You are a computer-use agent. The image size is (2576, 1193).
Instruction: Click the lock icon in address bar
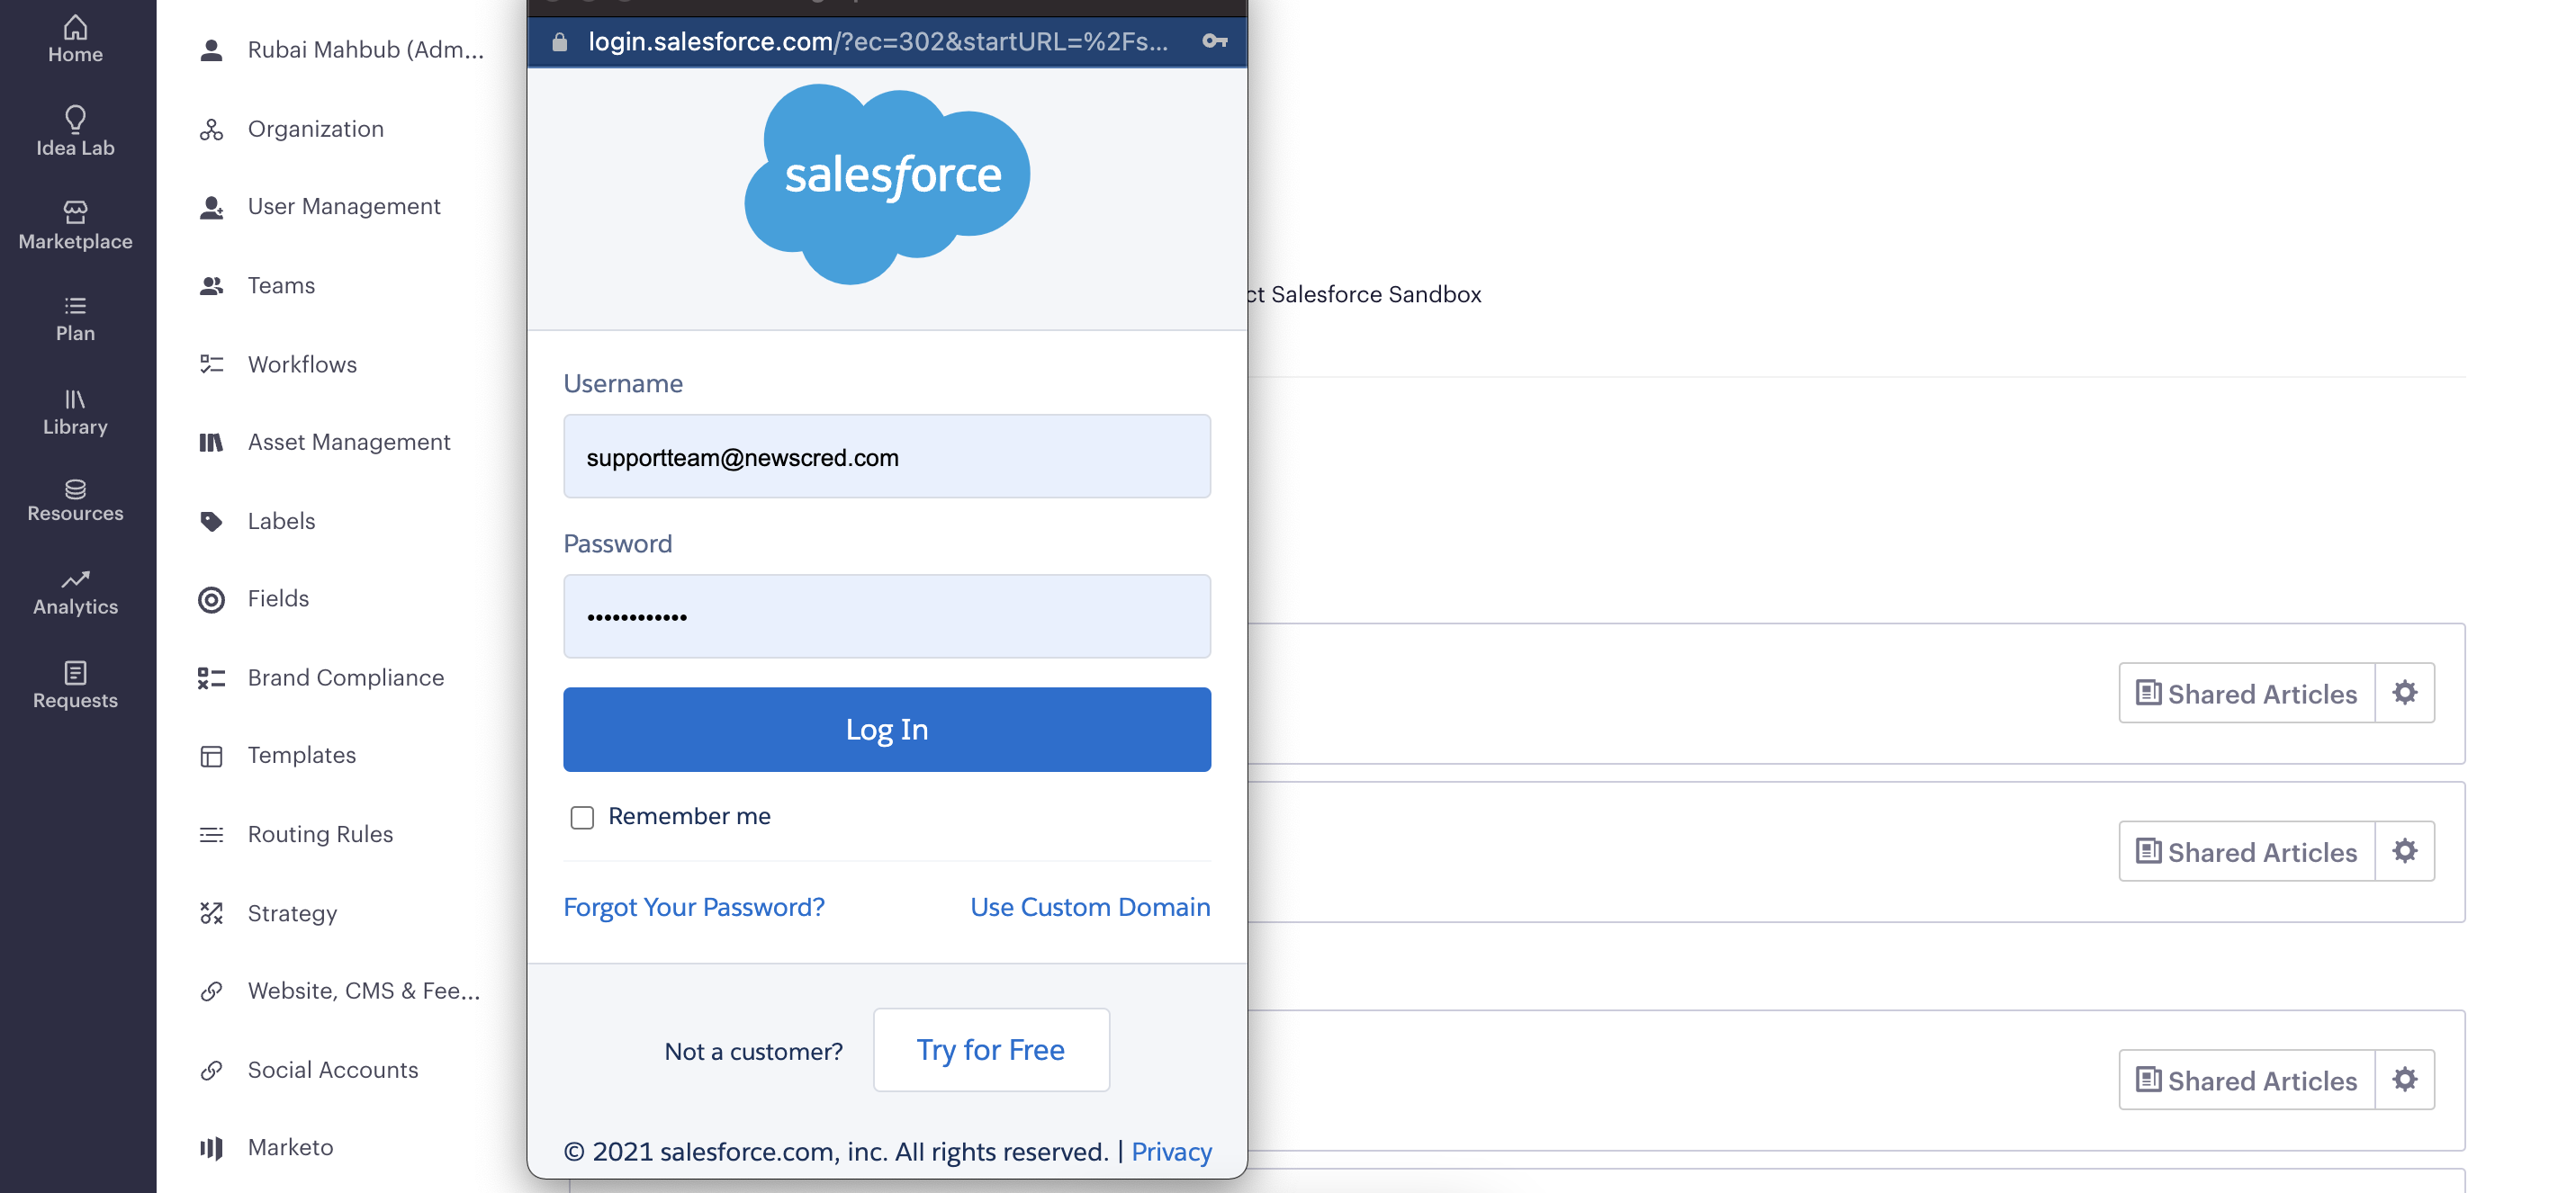560,41
